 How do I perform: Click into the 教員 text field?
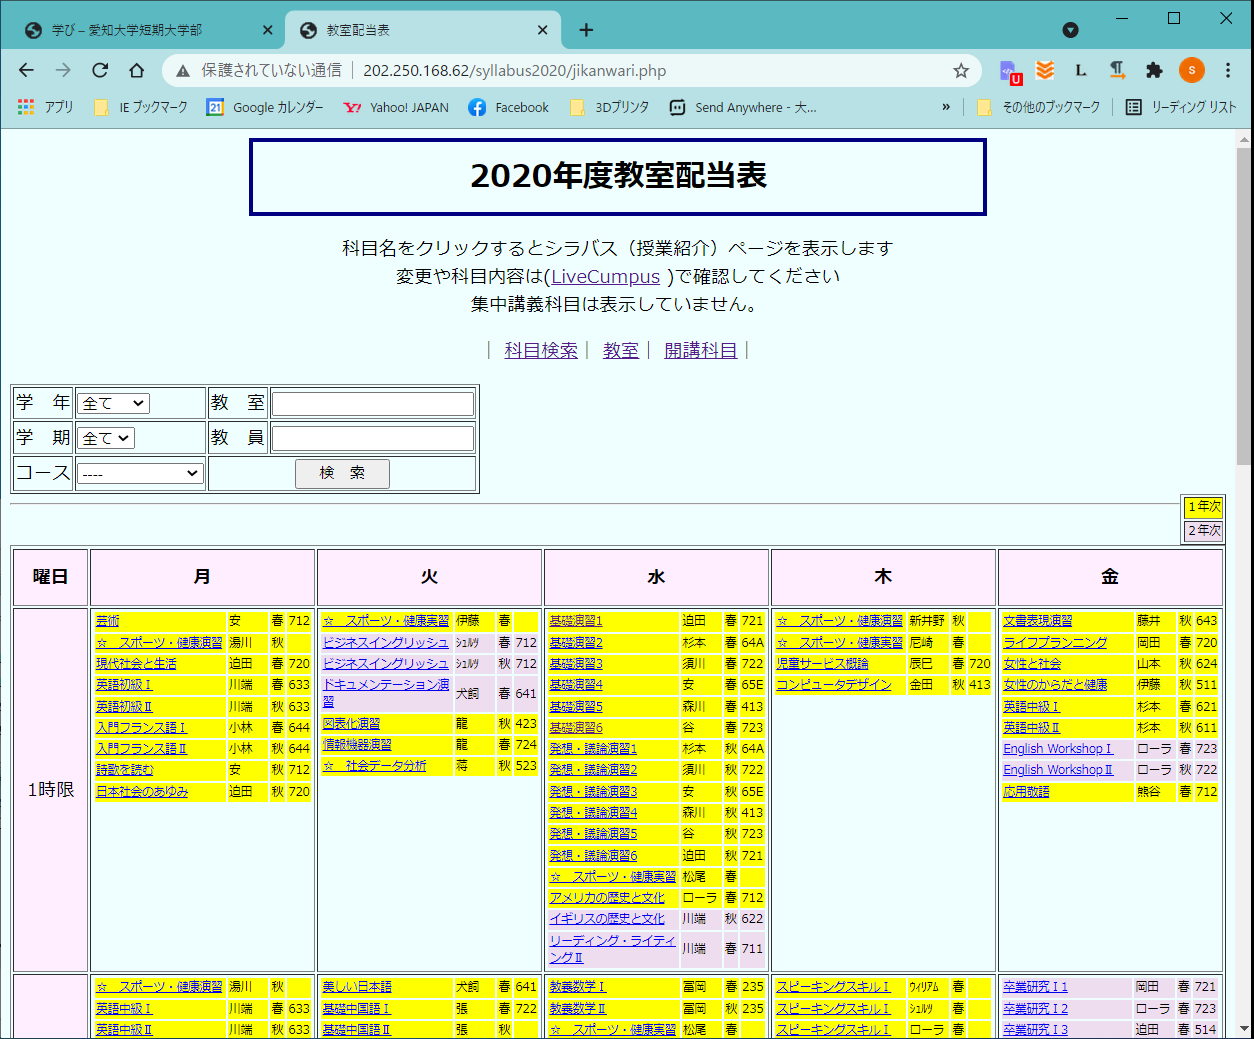(373, 438)
